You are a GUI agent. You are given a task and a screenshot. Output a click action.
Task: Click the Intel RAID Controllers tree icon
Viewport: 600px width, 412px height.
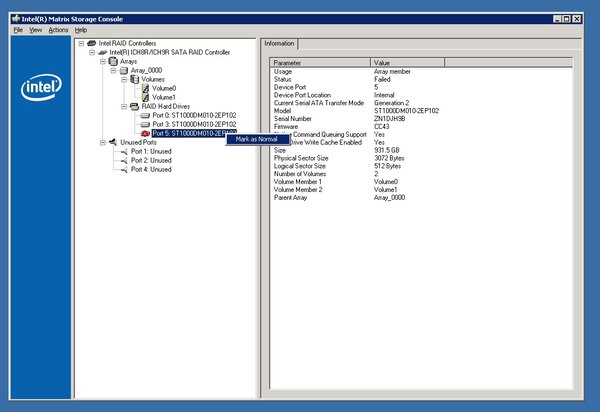click(x=92, y=43)
